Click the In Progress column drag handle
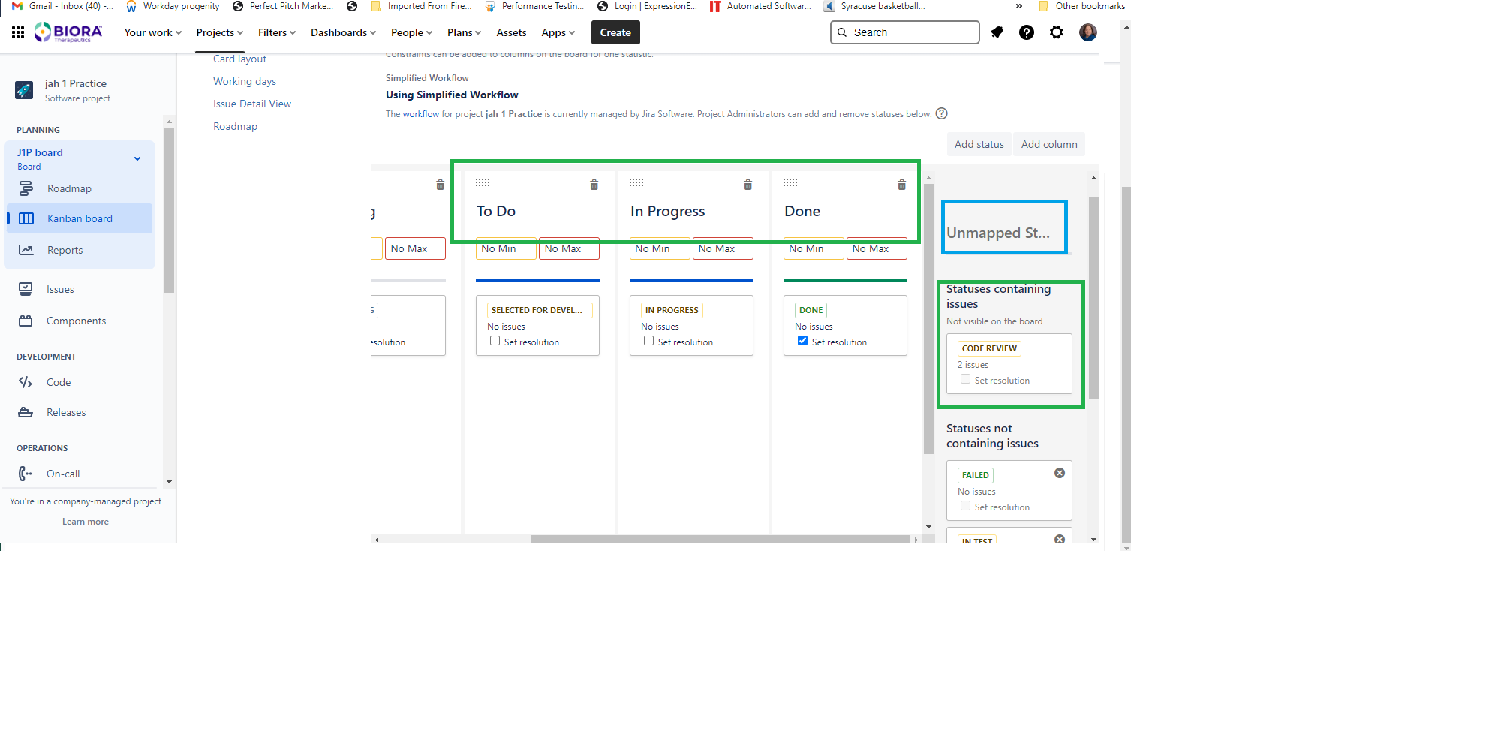 point(637,182)
